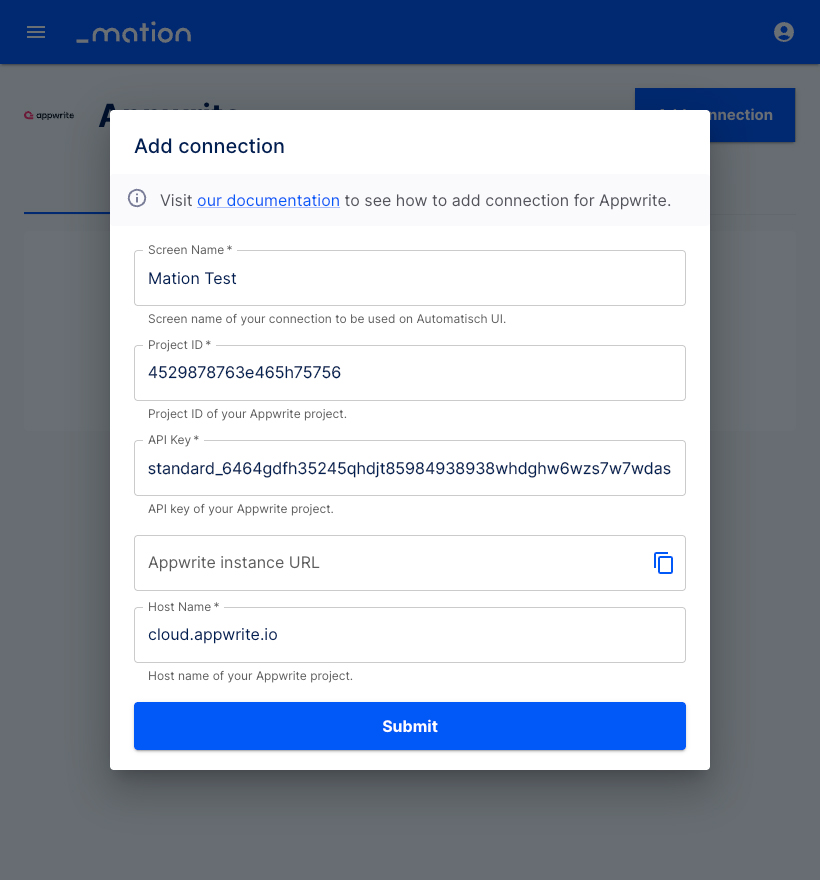The image size is (820, 880).
Task: Select the API Key input field
Action: [x=410, y=468]
